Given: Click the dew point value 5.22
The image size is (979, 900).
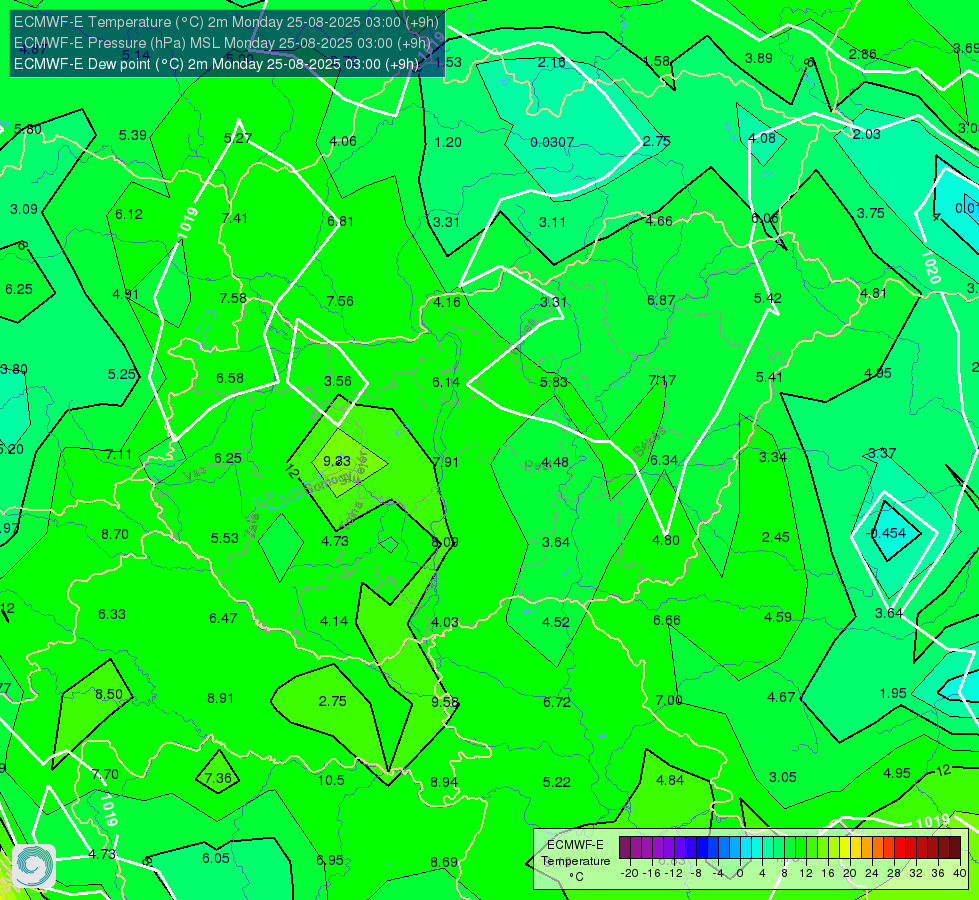Looking at the screenshot, I should pyautogui.click(x=556, y=781).
